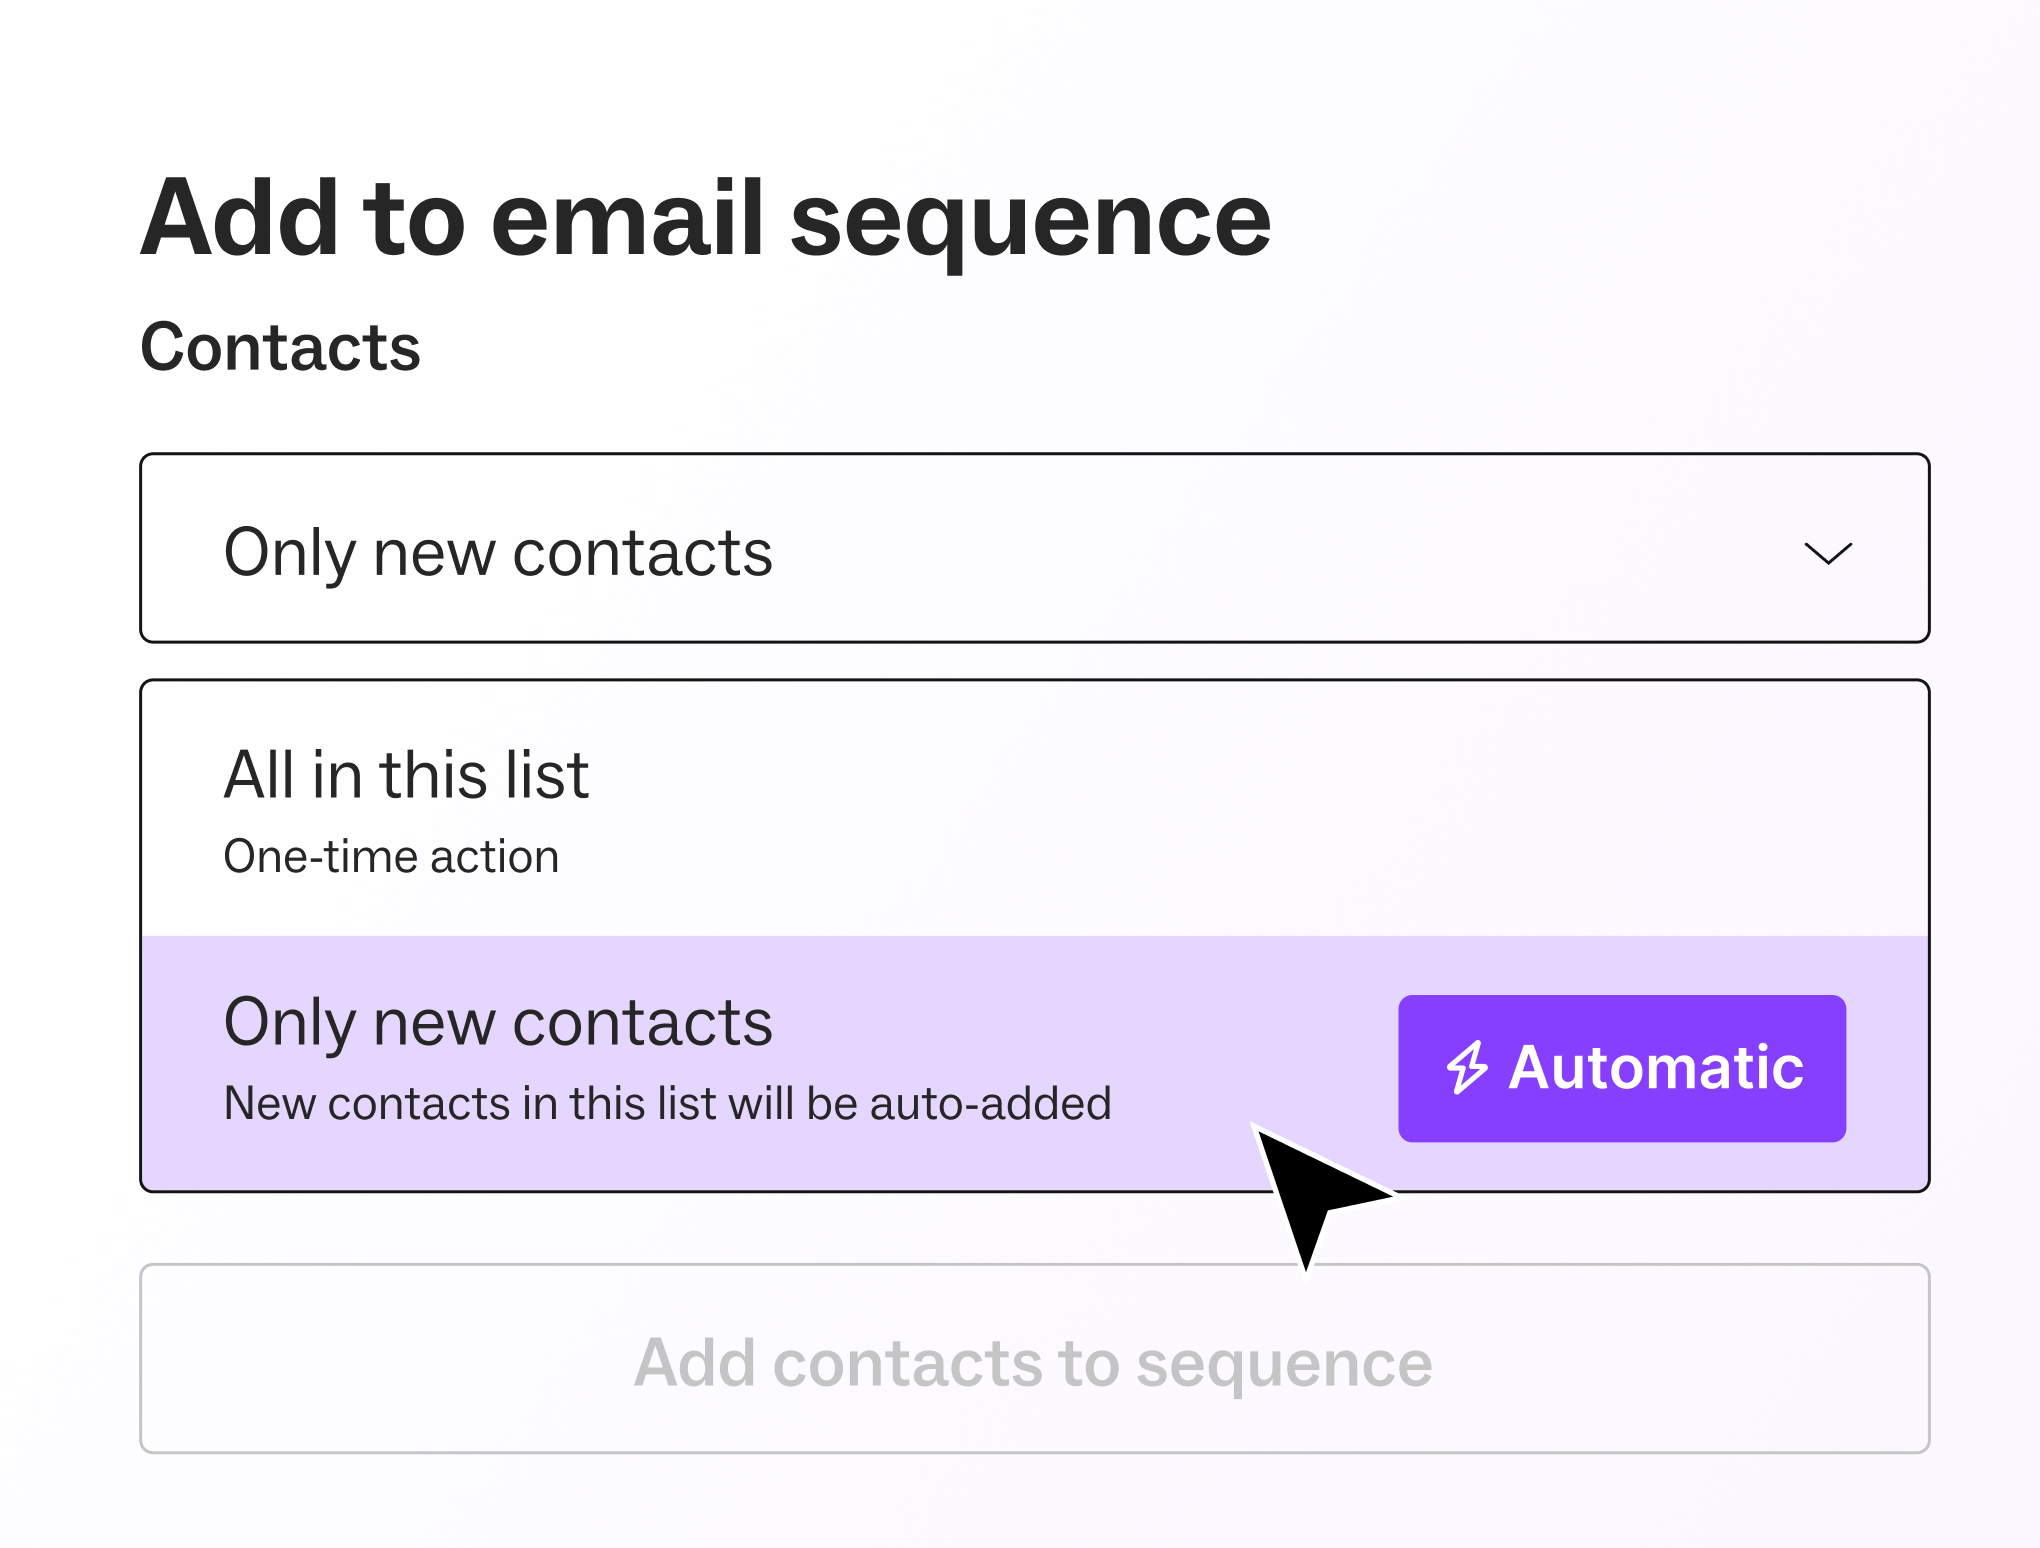Click the 'Contacts' section label
The width and height of the screenshot is (2040, 1548).
[280, 347]
